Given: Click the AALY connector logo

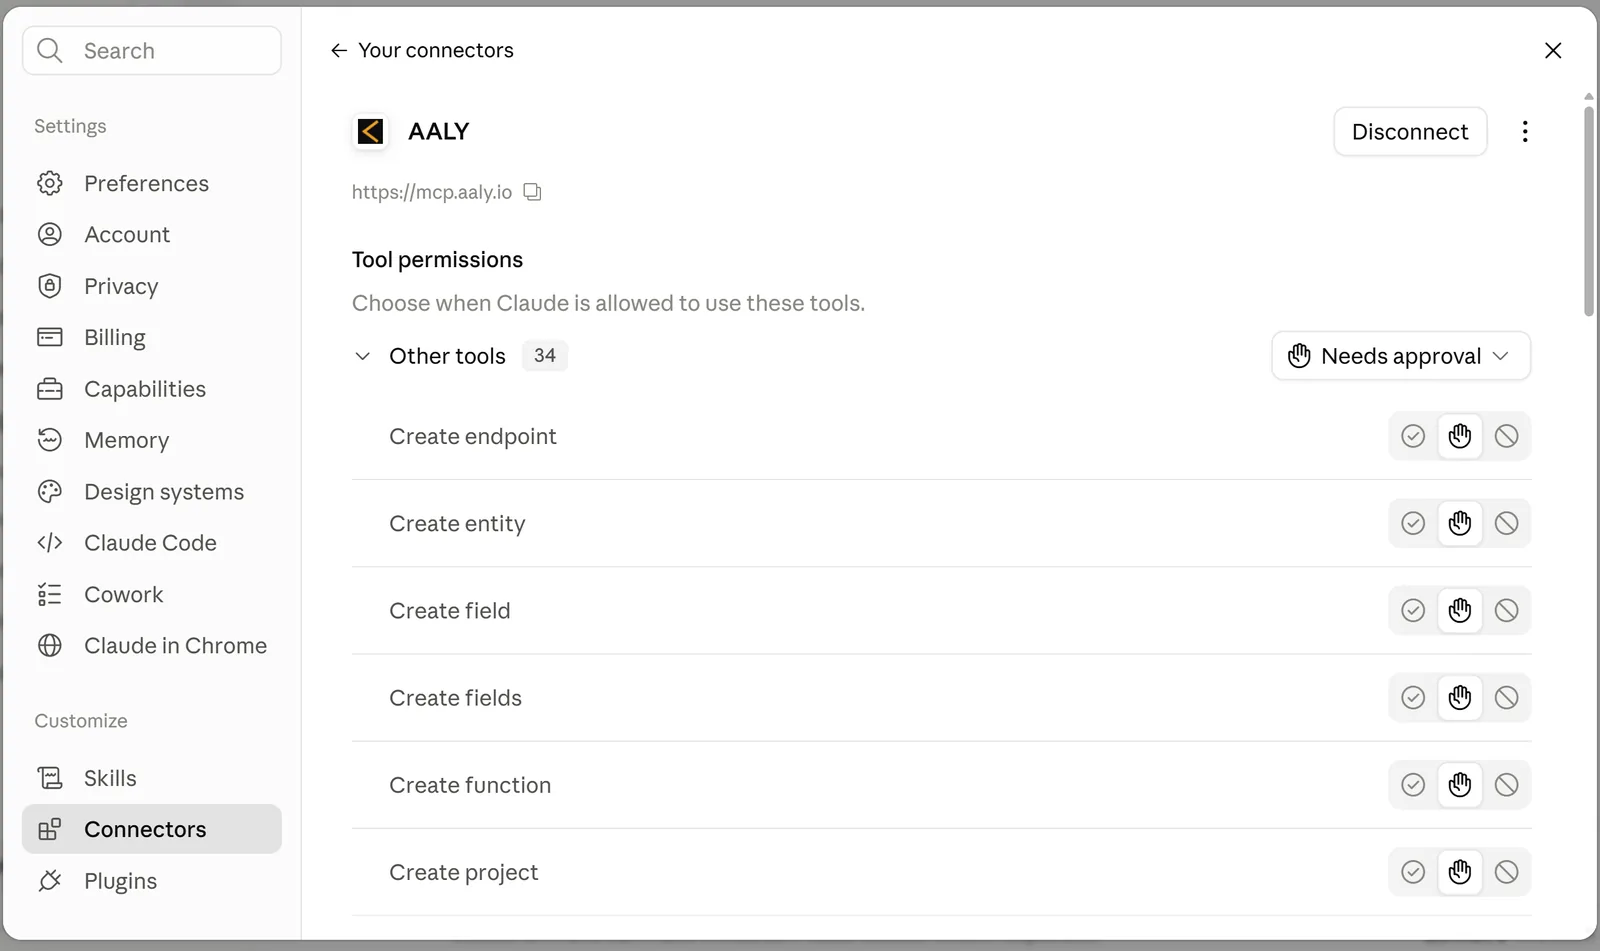Looking at the screenshot, I should click(x=370, y=131).
